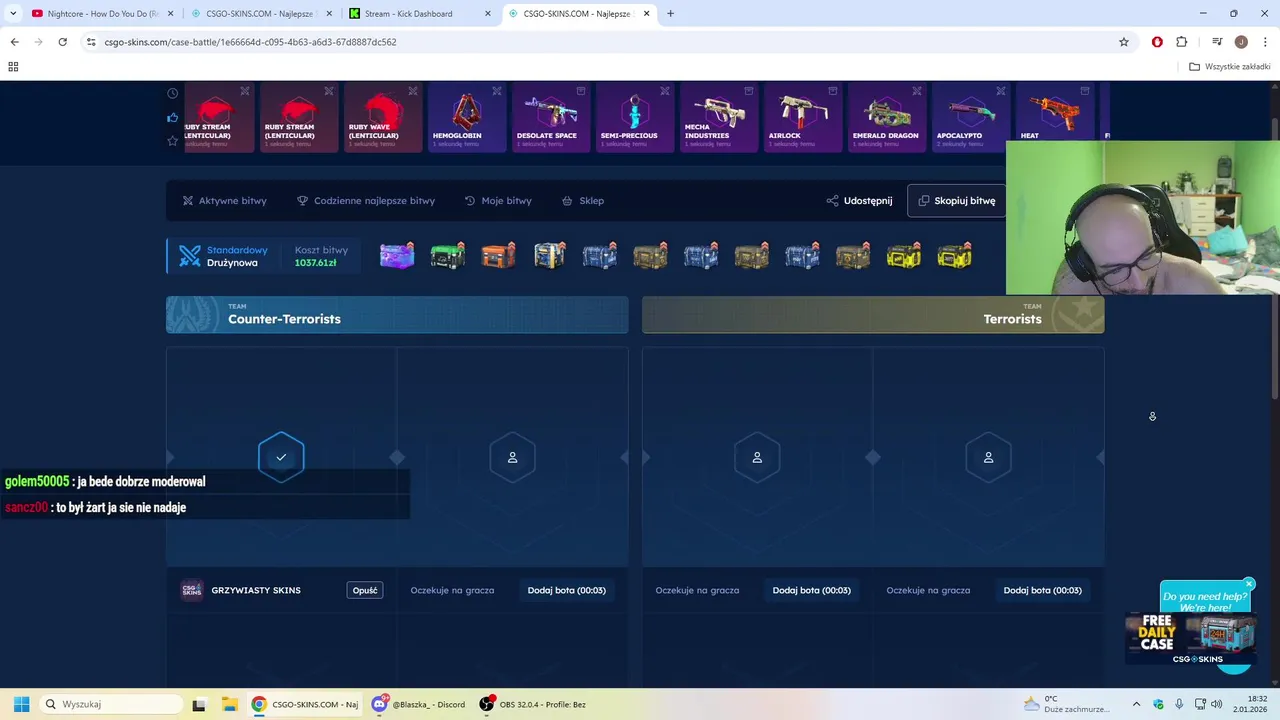
Task: Click the Skopiuj bitwę button
Action: pyautogui.click(x=957, y=201)
